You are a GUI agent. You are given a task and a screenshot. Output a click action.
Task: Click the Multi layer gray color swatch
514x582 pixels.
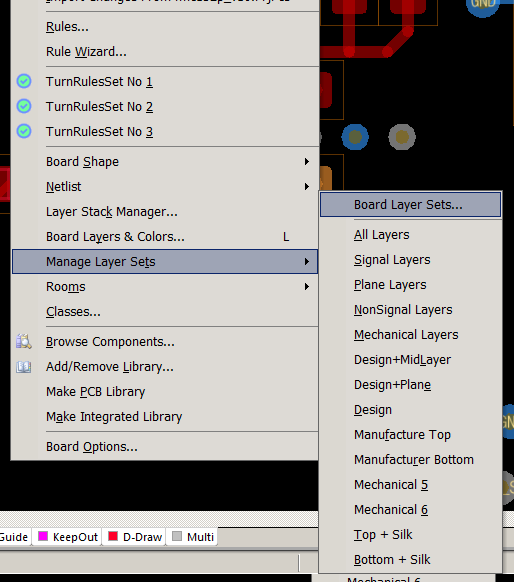tap(177, 536)
